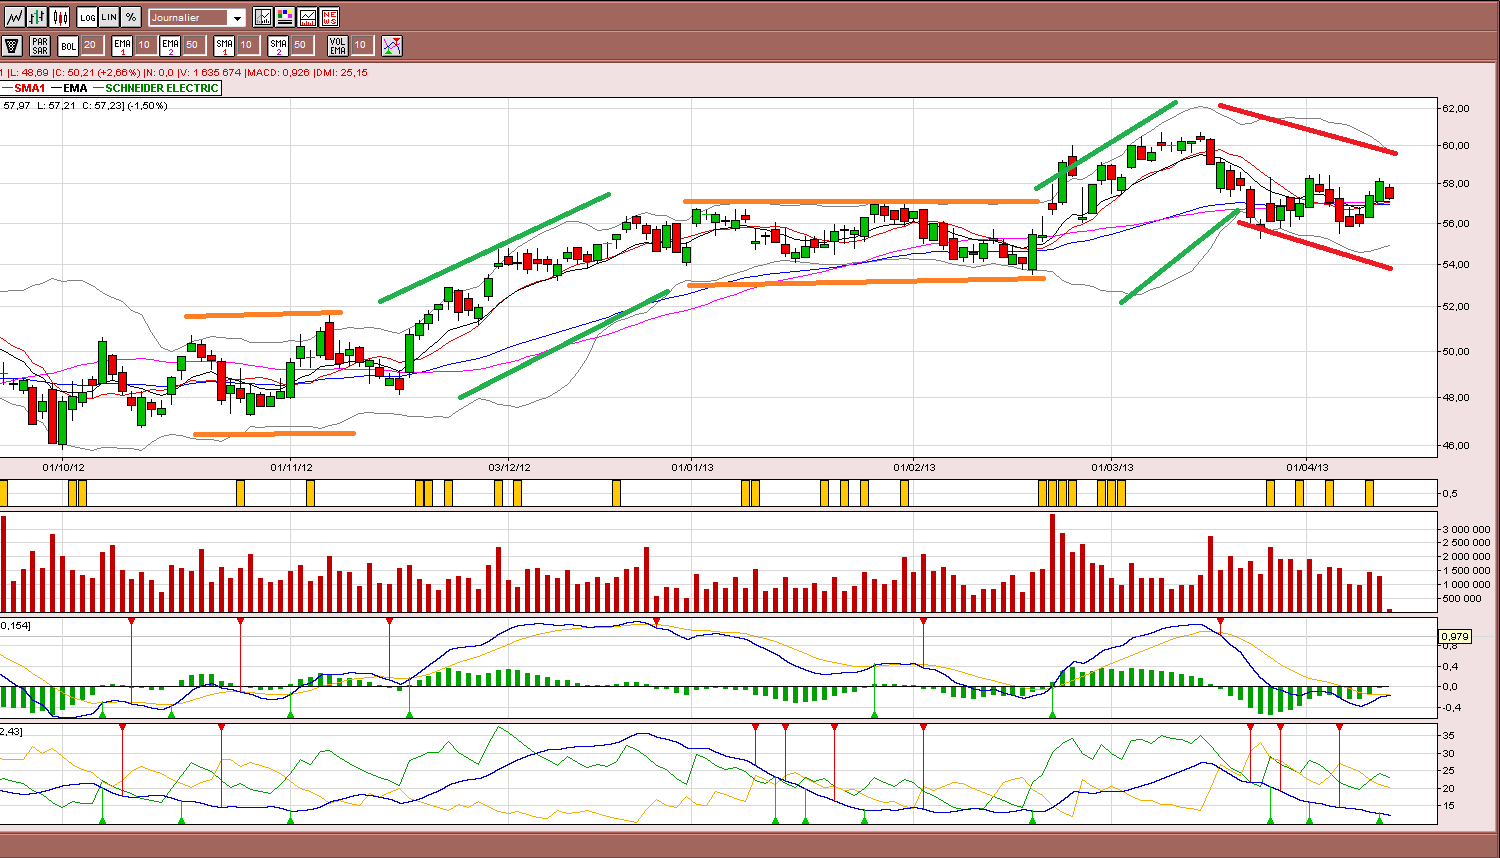Click the cursor chart icon after Journalier

(263, 17)
